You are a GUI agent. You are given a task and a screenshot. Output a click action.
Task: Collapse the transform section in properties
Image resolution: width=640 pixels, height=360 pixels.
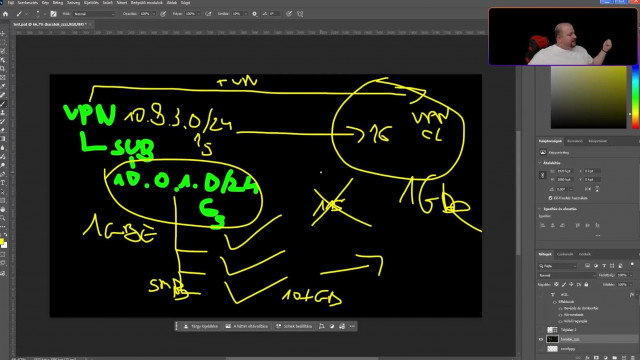click(x=540, y=163)
